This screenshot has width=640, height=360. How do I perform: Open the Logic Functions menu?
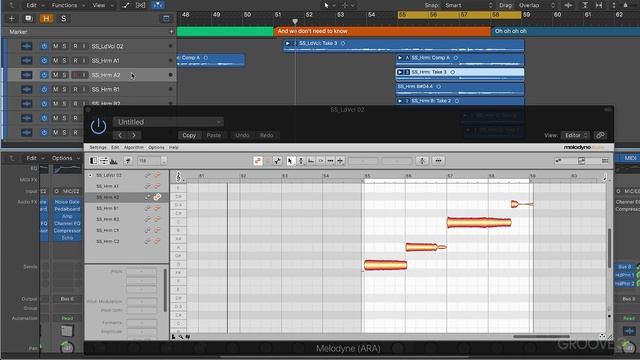point(68,5)
